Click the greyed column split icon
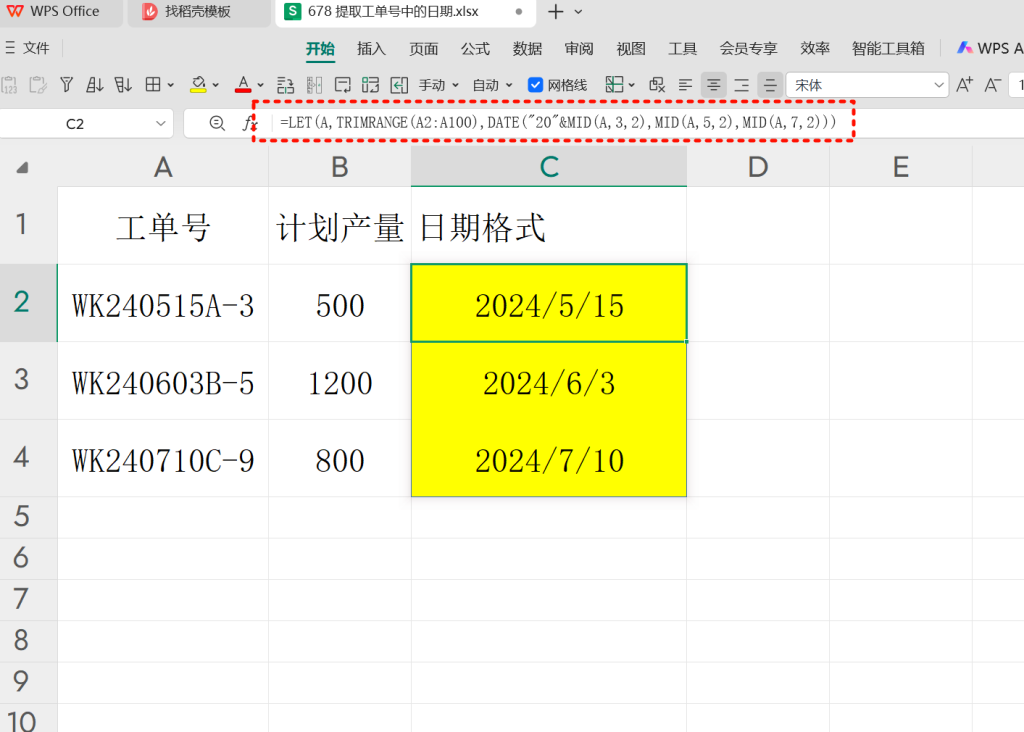 (314, 85)
